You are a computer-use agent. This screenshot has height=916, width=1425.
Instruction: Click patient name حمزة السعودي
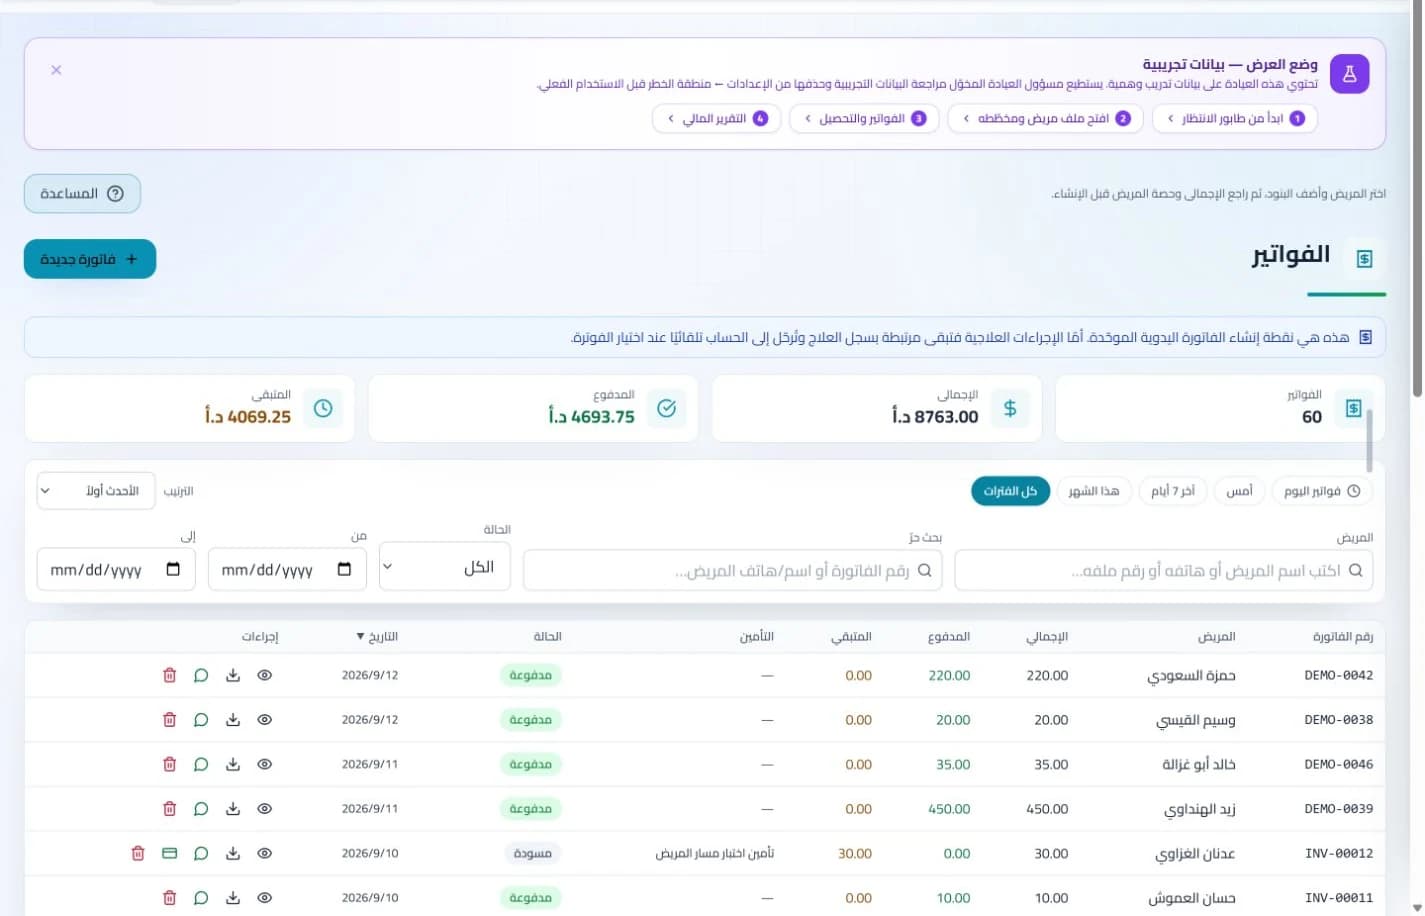(x=1191, y=676)
